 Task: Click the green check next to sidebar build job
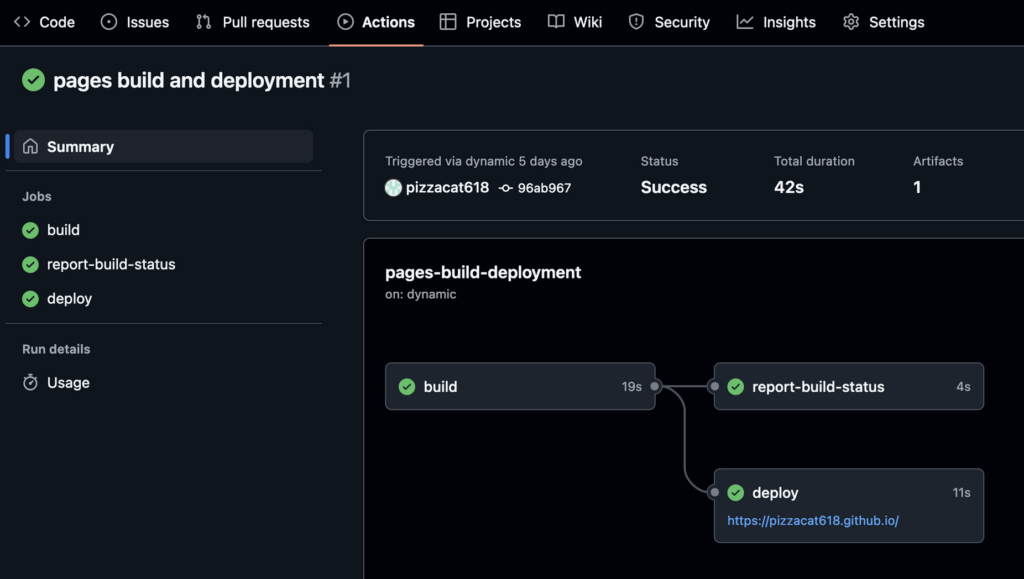click(30, 230)
